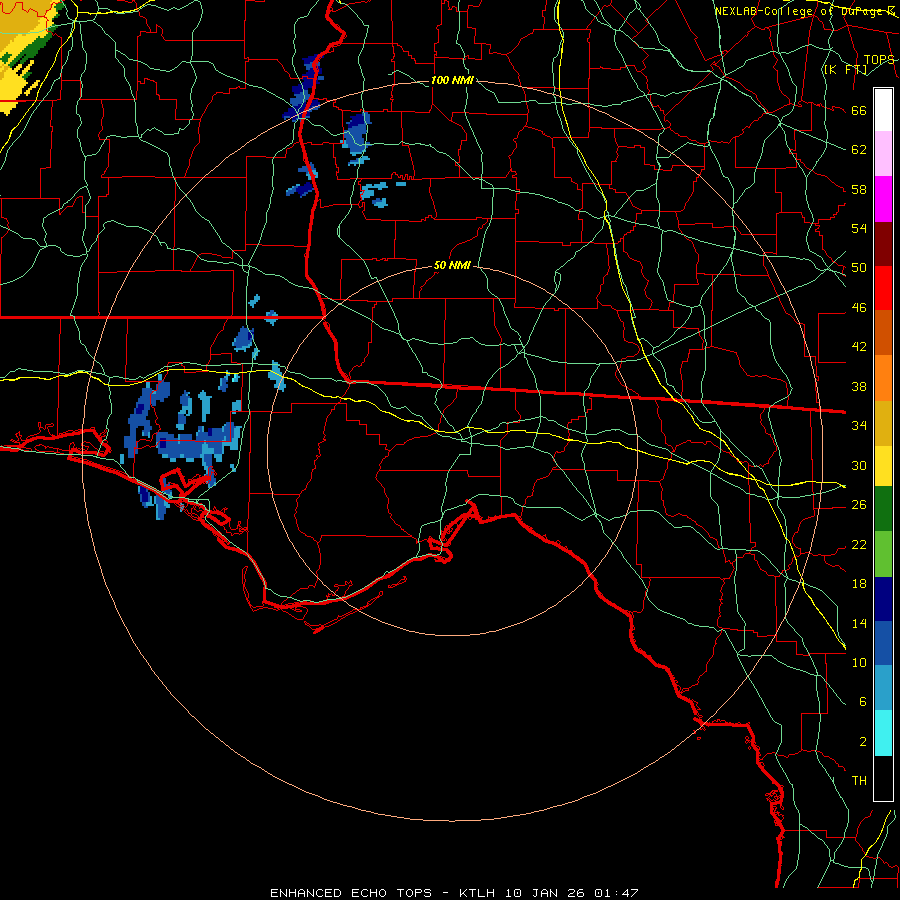The width and height of the screenshot is (900, 900).
Task: Click the black TH legend swatch
Action: click(883, 778)
